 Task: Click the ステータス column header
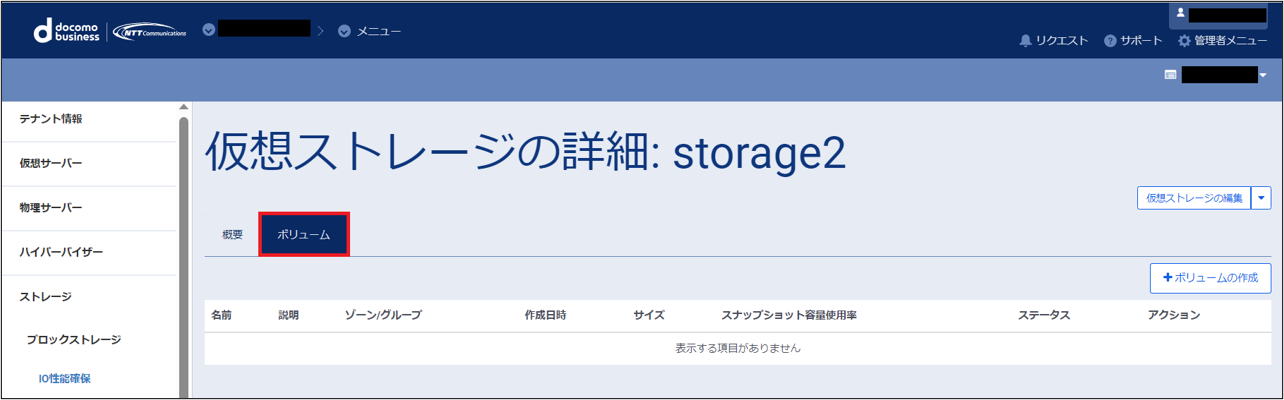(1044, 315)
